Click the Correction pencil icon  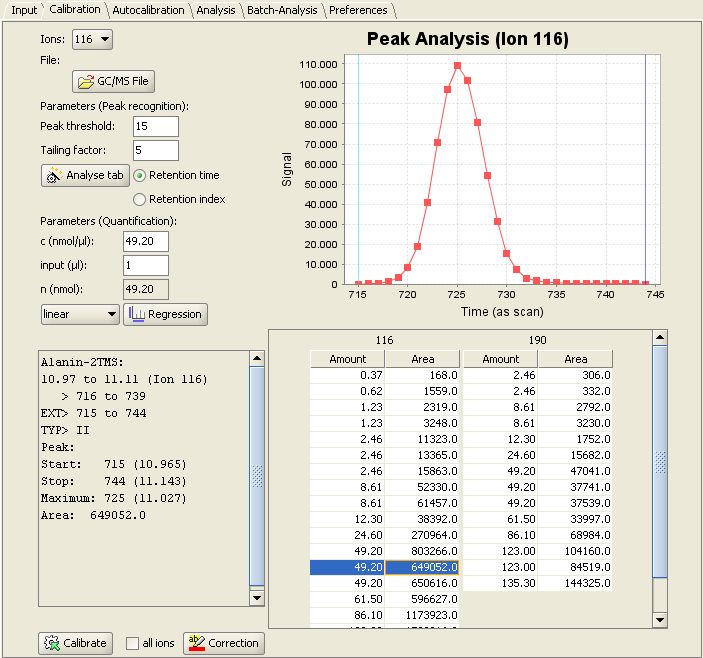(196, 643)
